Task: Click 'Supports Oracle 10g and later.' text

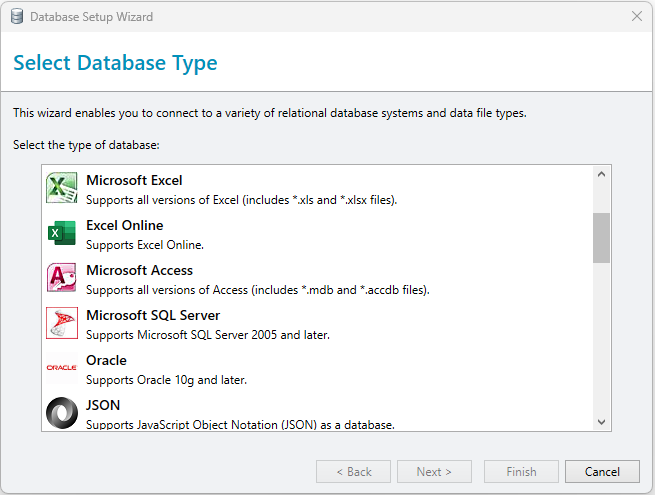Action: (x=166, y=380)
